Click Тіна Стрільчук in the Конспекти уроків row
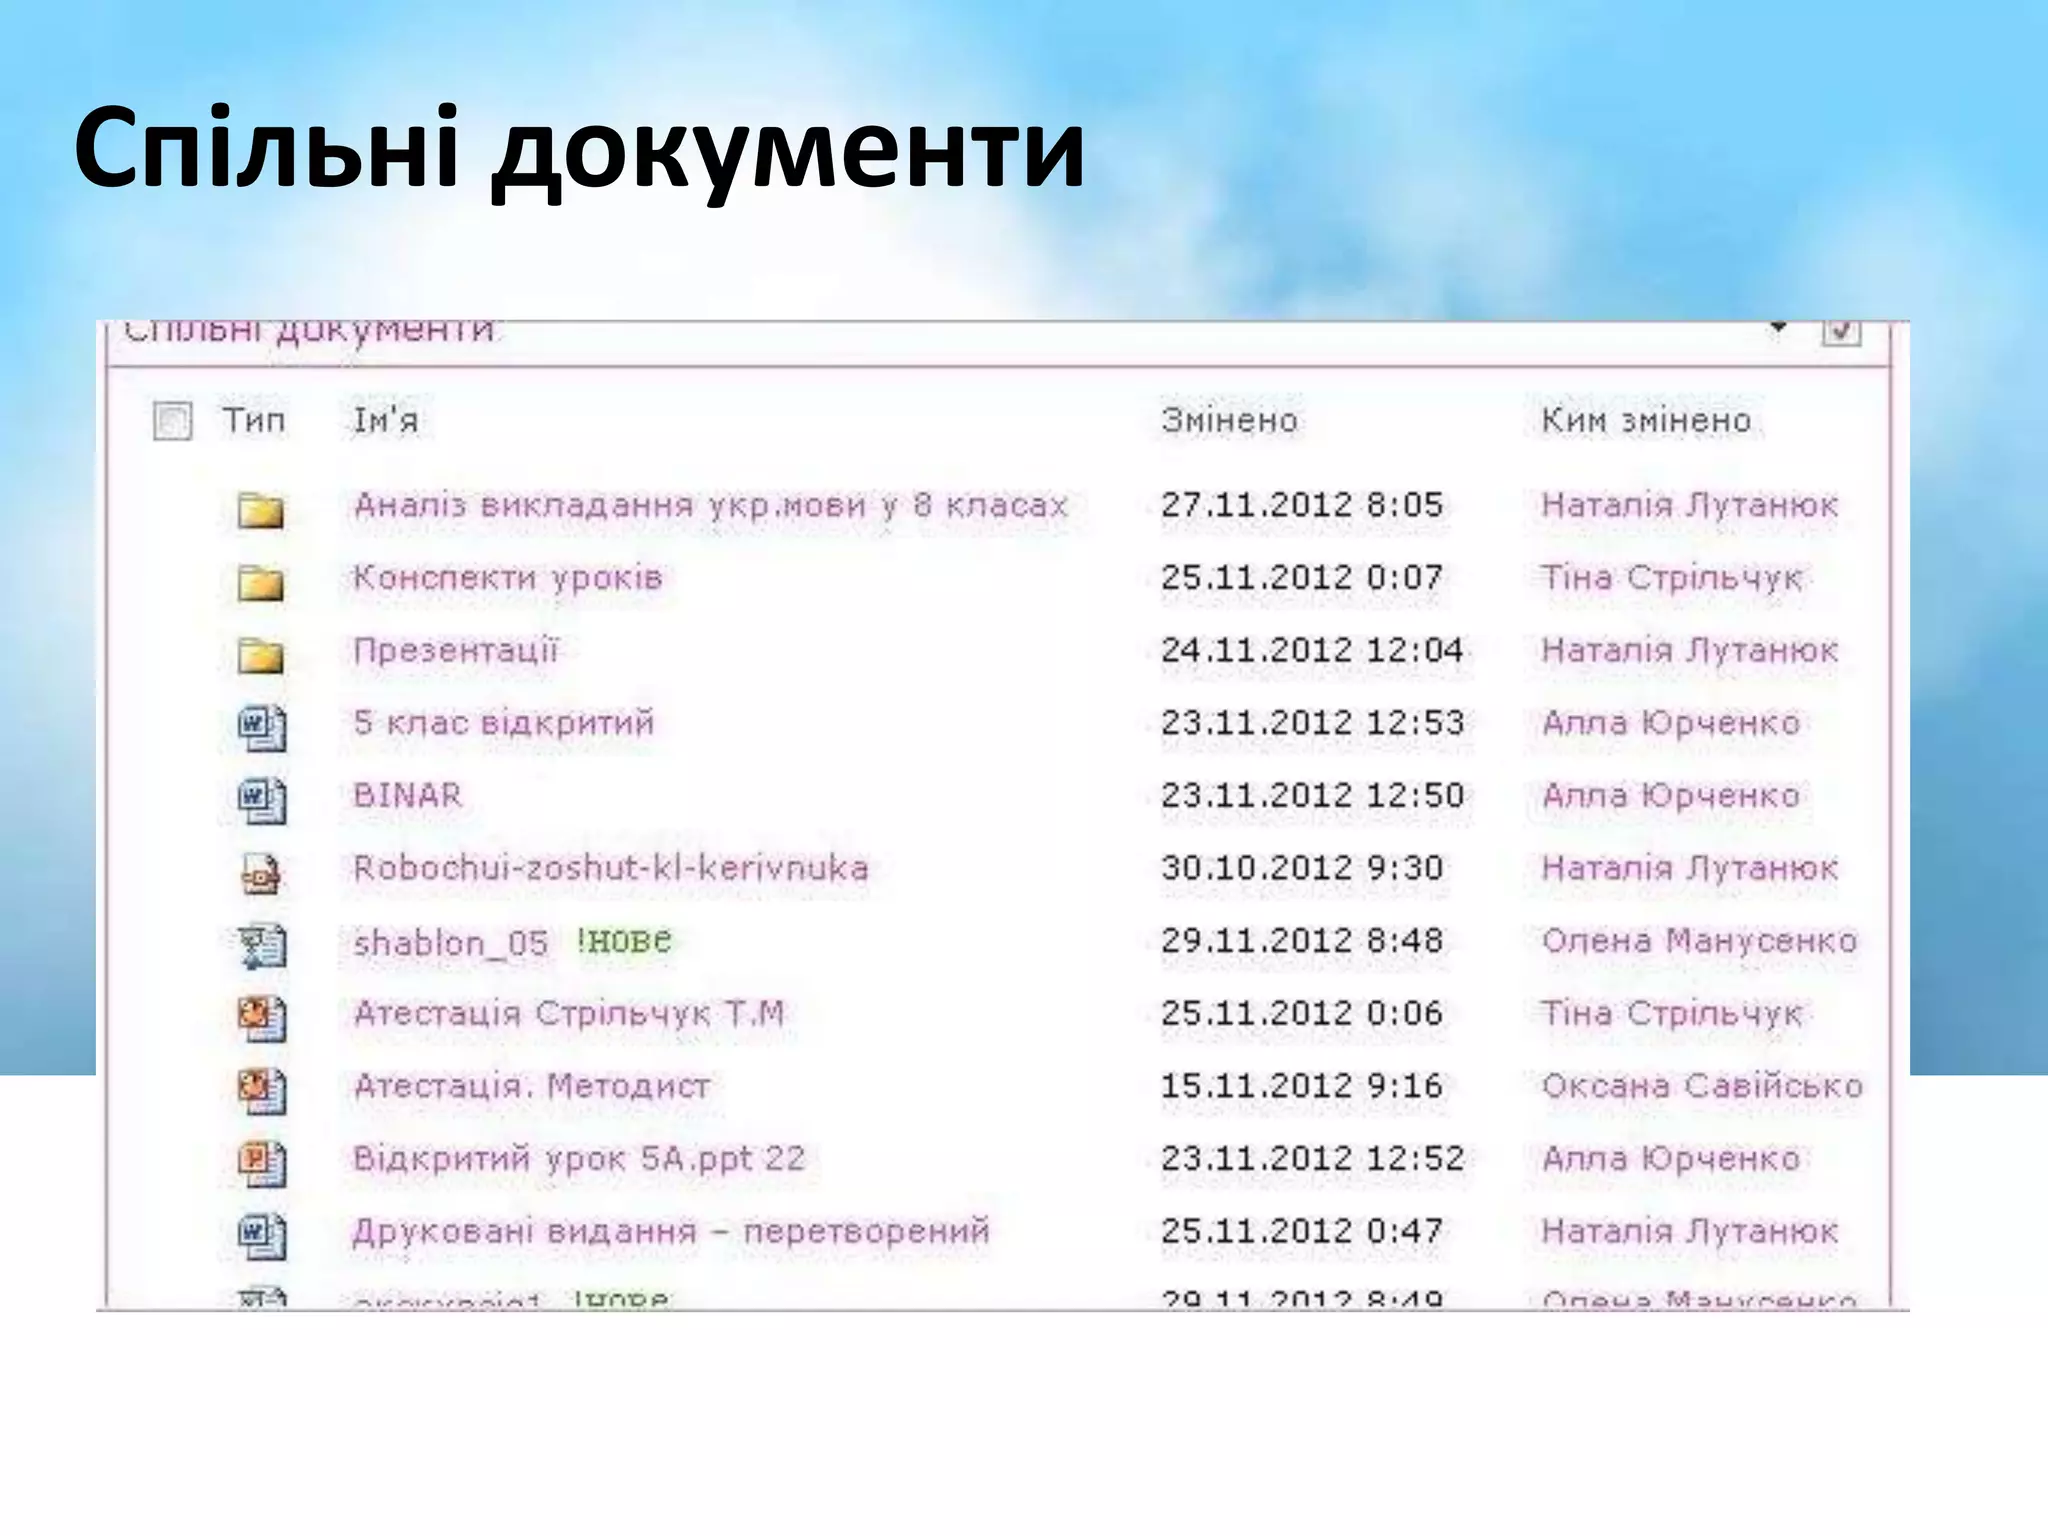Screen dimensions: 2048x1536 [1671, 578]
